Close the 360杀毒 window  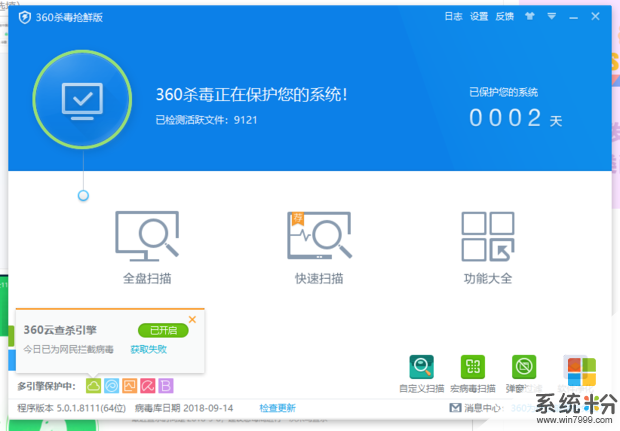click(x=595, y=16)
